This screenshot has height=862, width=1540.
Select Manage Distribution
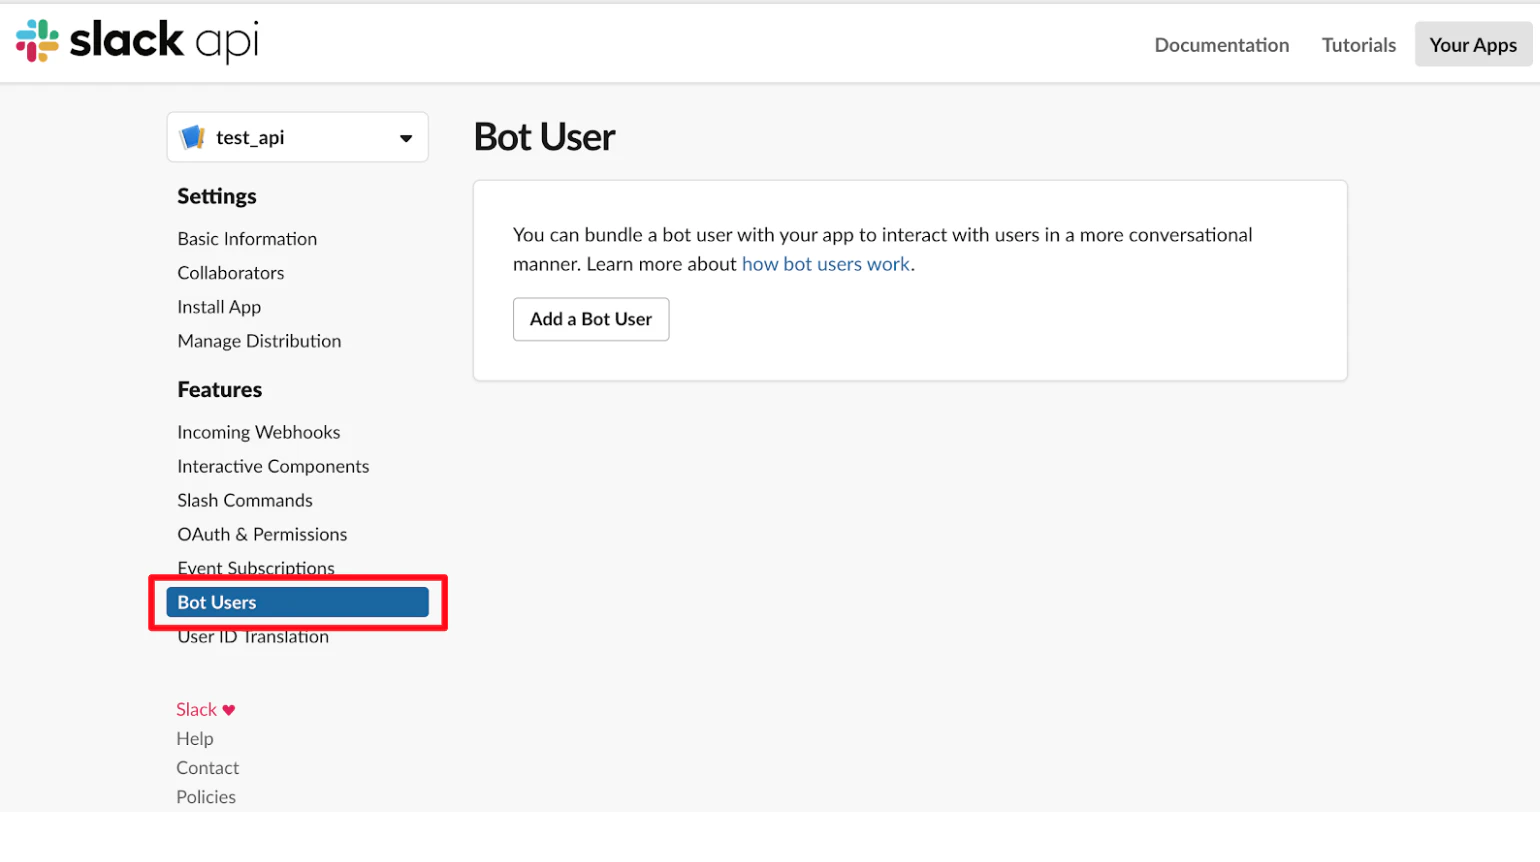(259, 341)
